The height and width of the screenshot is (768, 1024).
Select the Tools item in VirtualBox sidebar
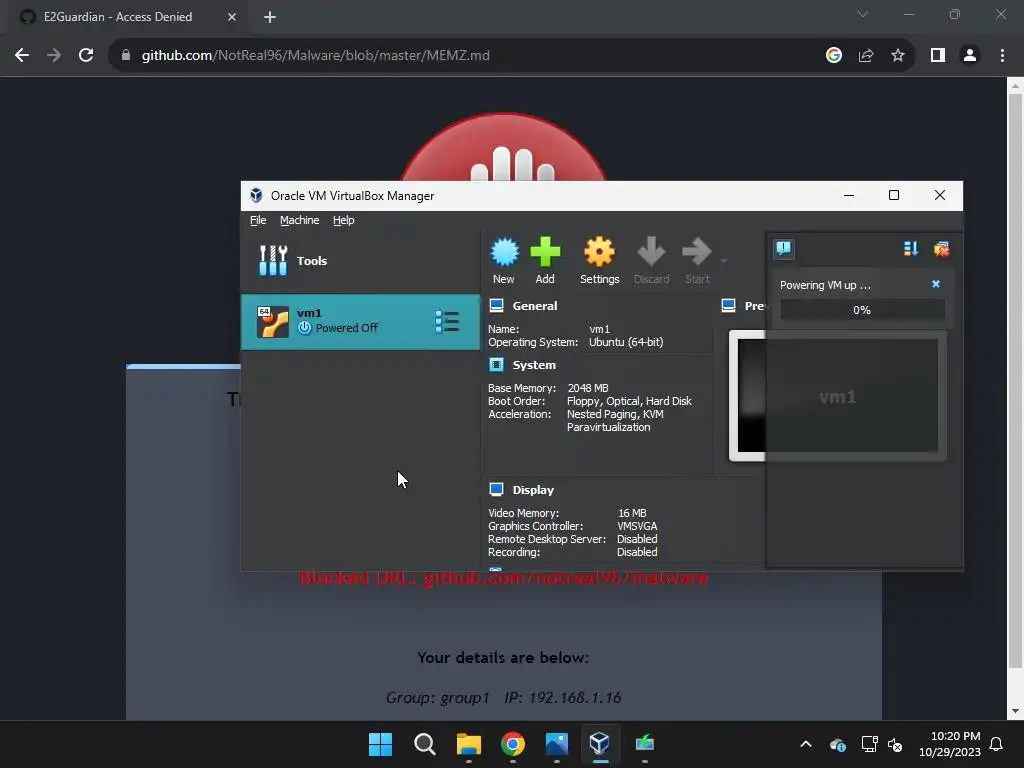coord(360,261)
